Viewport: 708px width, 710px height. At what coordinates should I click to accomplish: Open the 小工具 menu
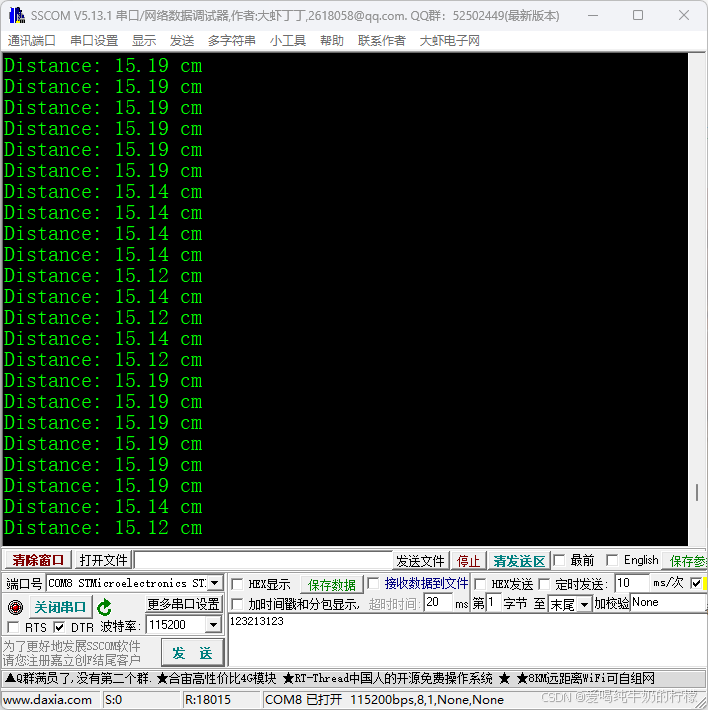coord(288,41)
